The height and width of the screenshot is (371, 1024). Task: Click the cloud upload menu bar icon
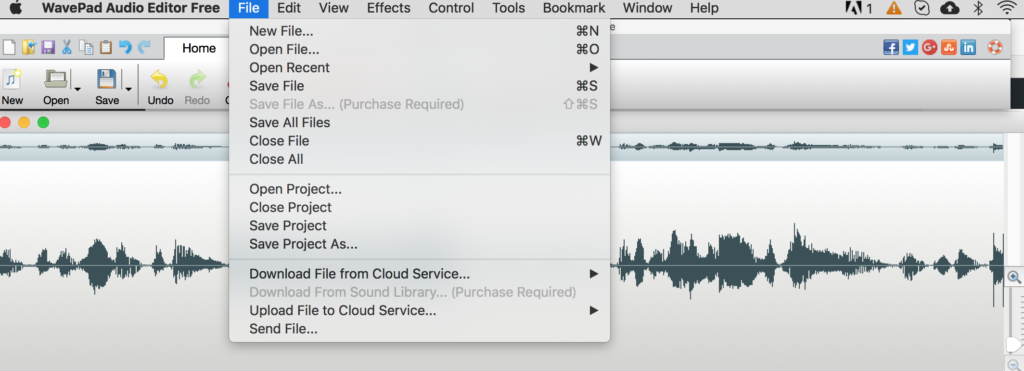(x=949, y=8)
